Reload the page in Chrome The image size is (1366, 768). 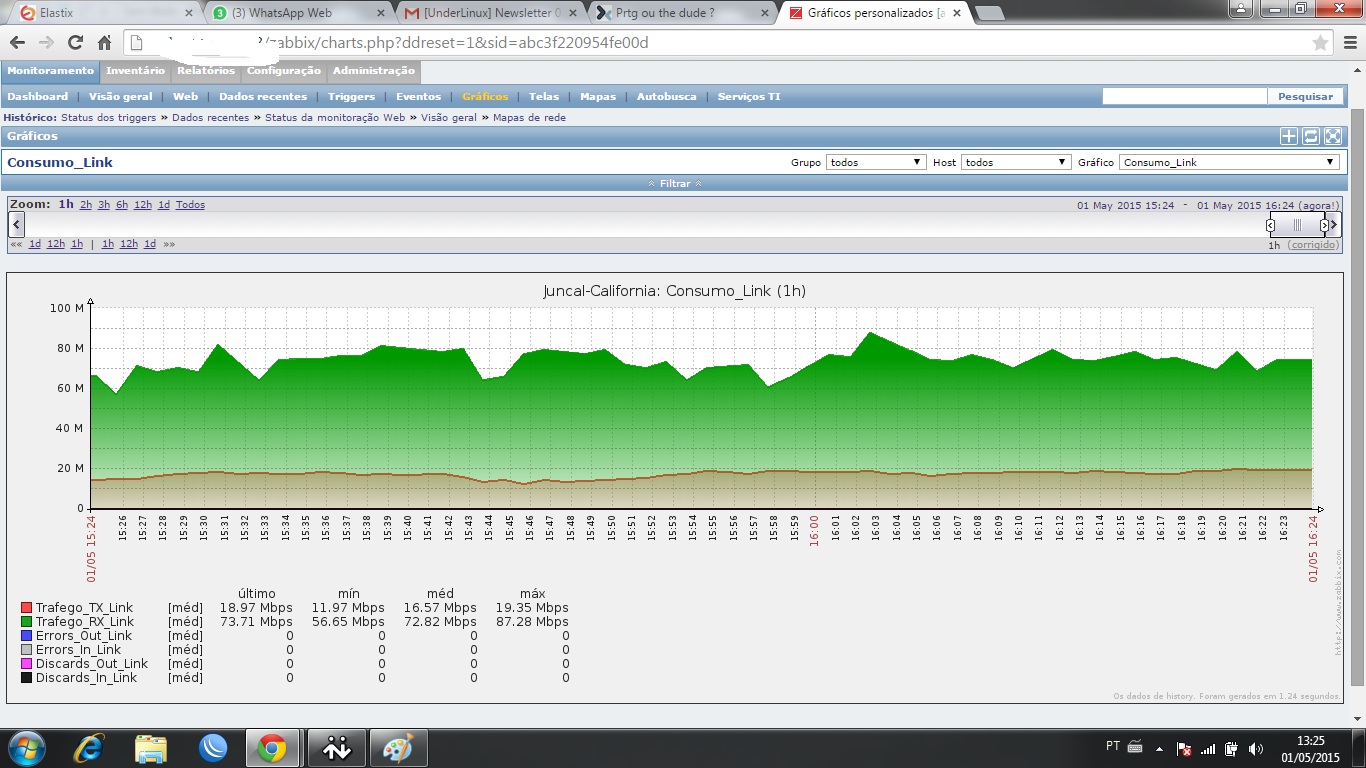(x=75, y=43)
